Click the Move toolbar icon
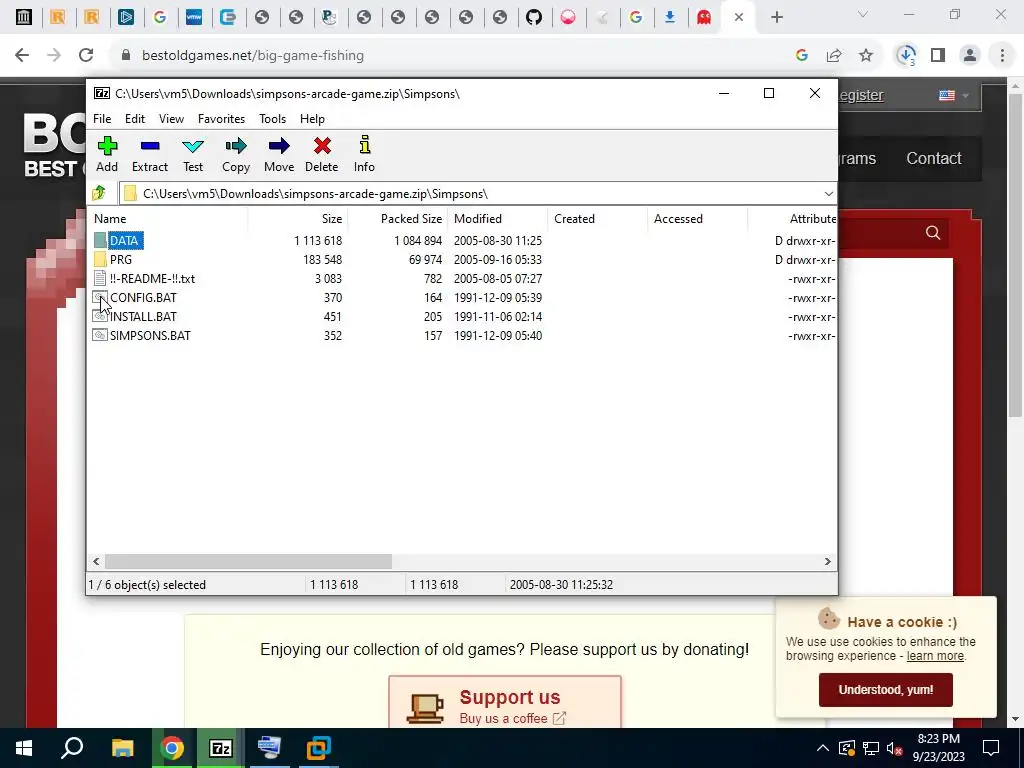Screen dimensions: 1024x768 (x=279, y=146)
